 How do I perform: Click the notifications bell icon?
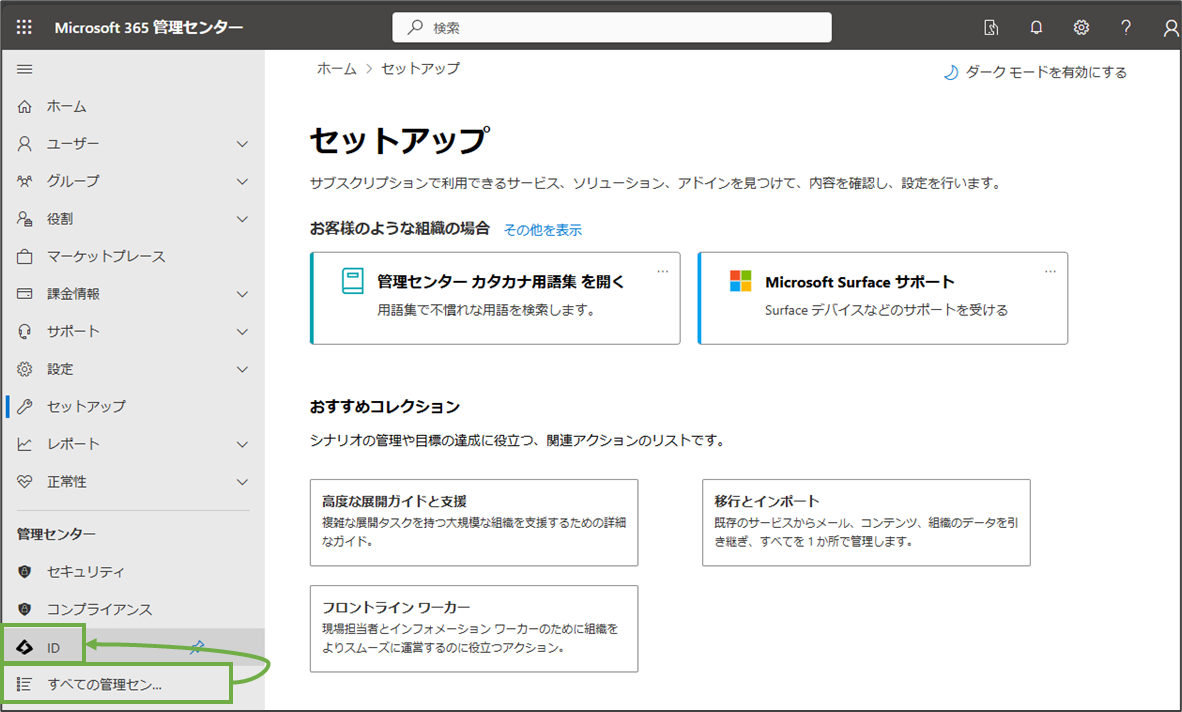click(x=1037, y=28)
